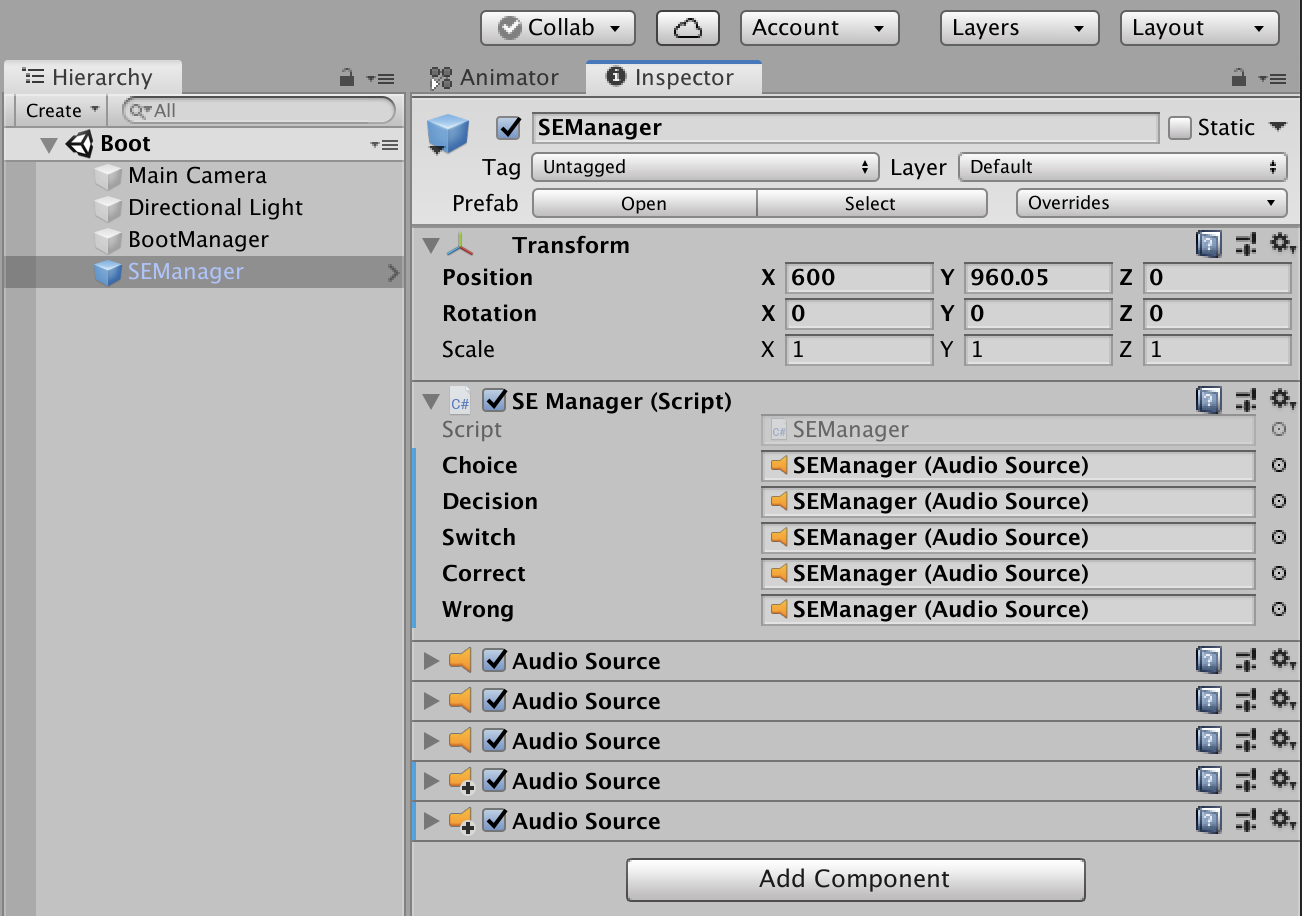This screenshot has height=916, width=1302.
Task: Open the third Audio Source preset icon
Action: tap(1246, 740)
